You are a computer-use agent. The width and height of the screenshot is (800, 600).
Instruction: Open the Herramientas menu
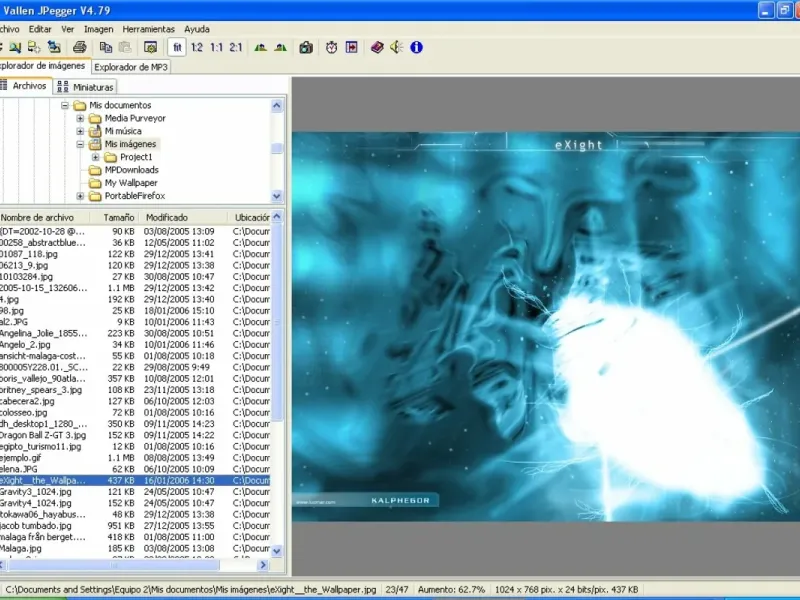150,29
